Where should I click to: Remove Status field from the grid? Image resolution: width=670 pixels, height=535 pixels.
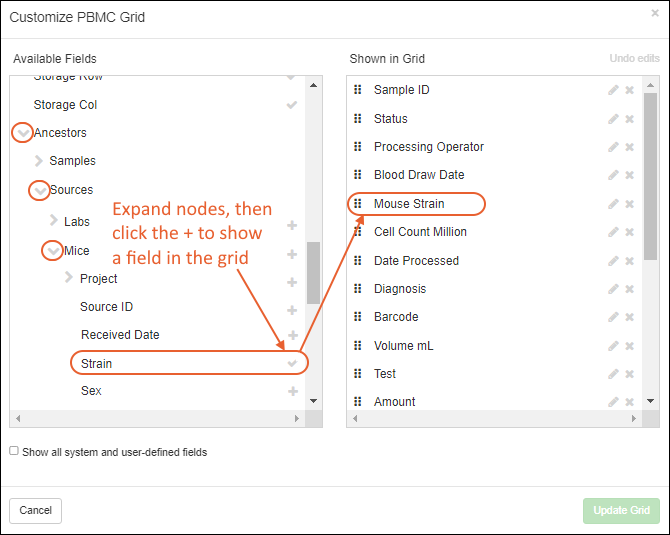point(630,119)
